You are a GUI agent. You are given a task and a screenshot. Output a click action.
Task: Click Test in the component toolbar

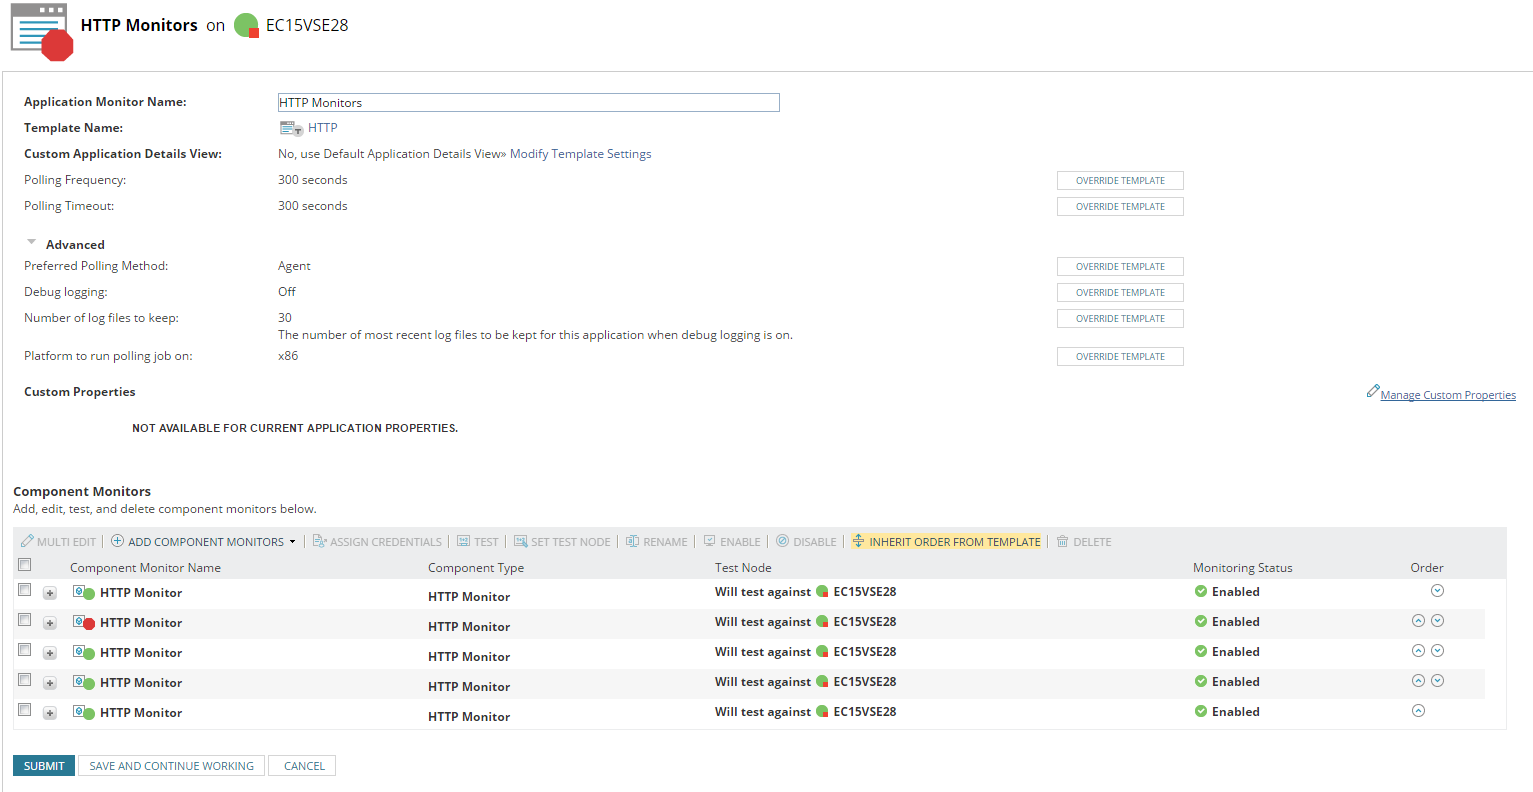[478, 542]
